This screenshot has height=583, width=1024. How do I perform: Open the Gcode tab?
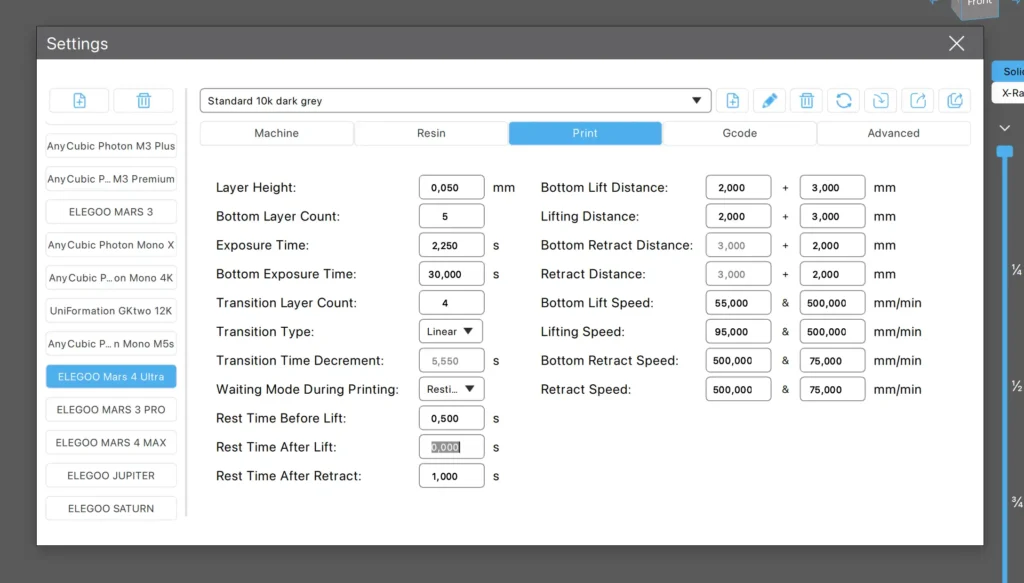[x=739, y=133]
